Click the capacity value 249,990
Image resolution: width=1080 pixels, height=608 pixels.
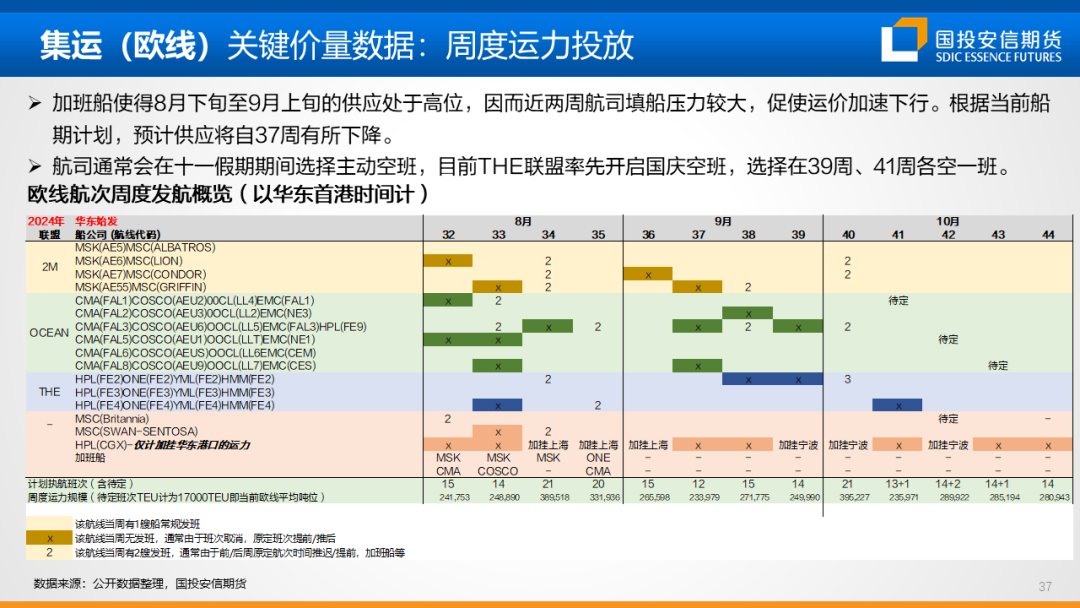[x=804, y=497]
